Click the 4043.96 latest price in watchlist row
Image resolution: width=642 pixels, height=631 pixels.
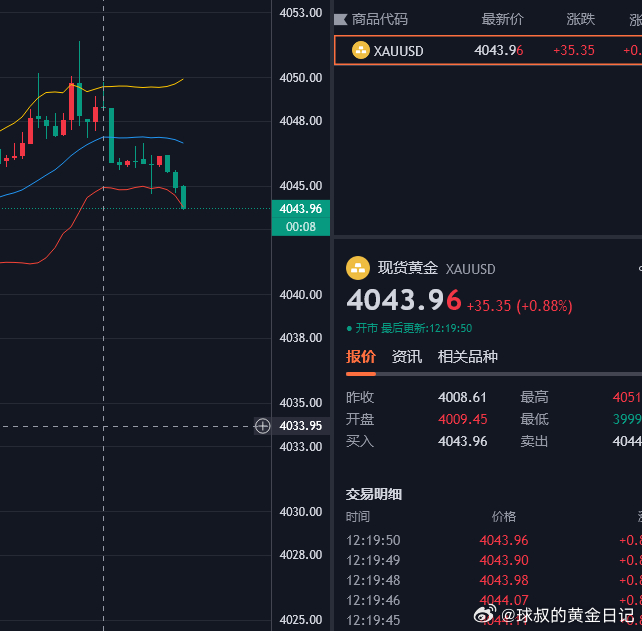pos(499,50)
